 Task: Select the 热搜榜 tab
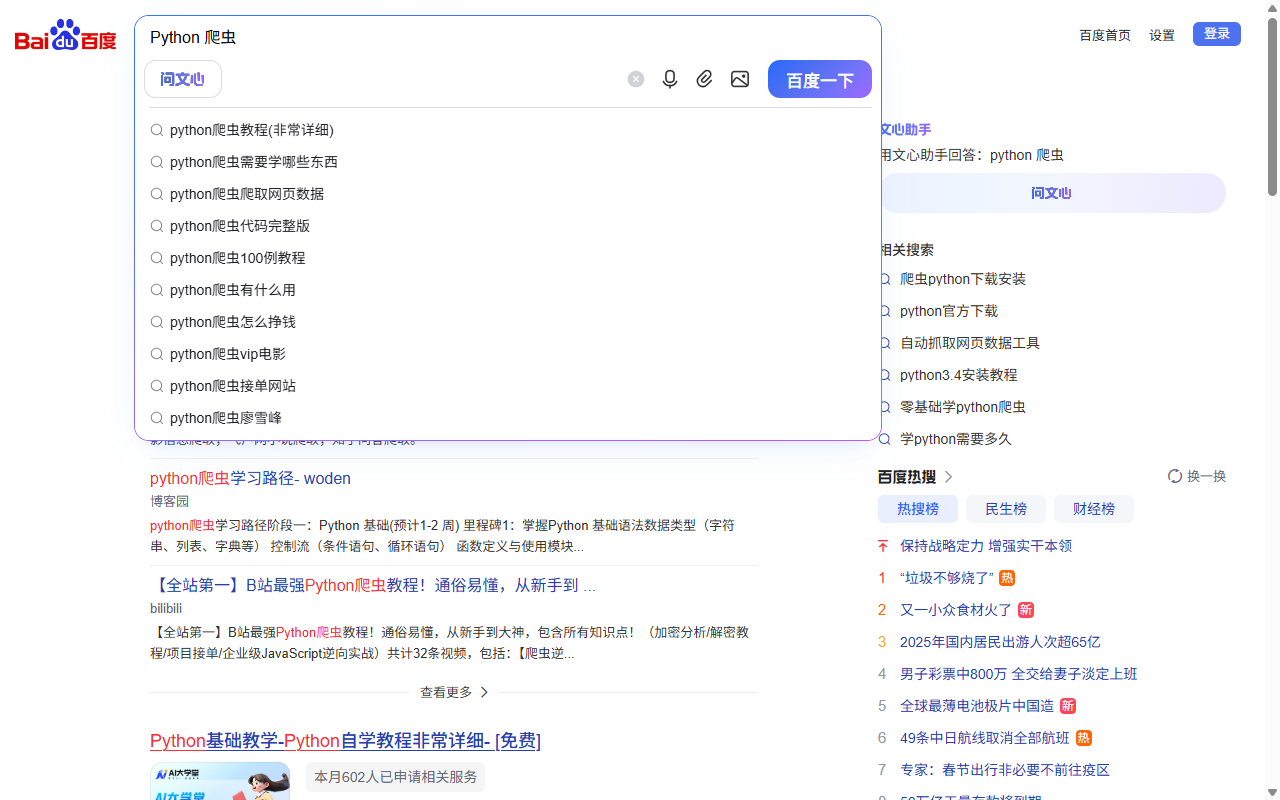pyautogui.click(x=917, y=509)
